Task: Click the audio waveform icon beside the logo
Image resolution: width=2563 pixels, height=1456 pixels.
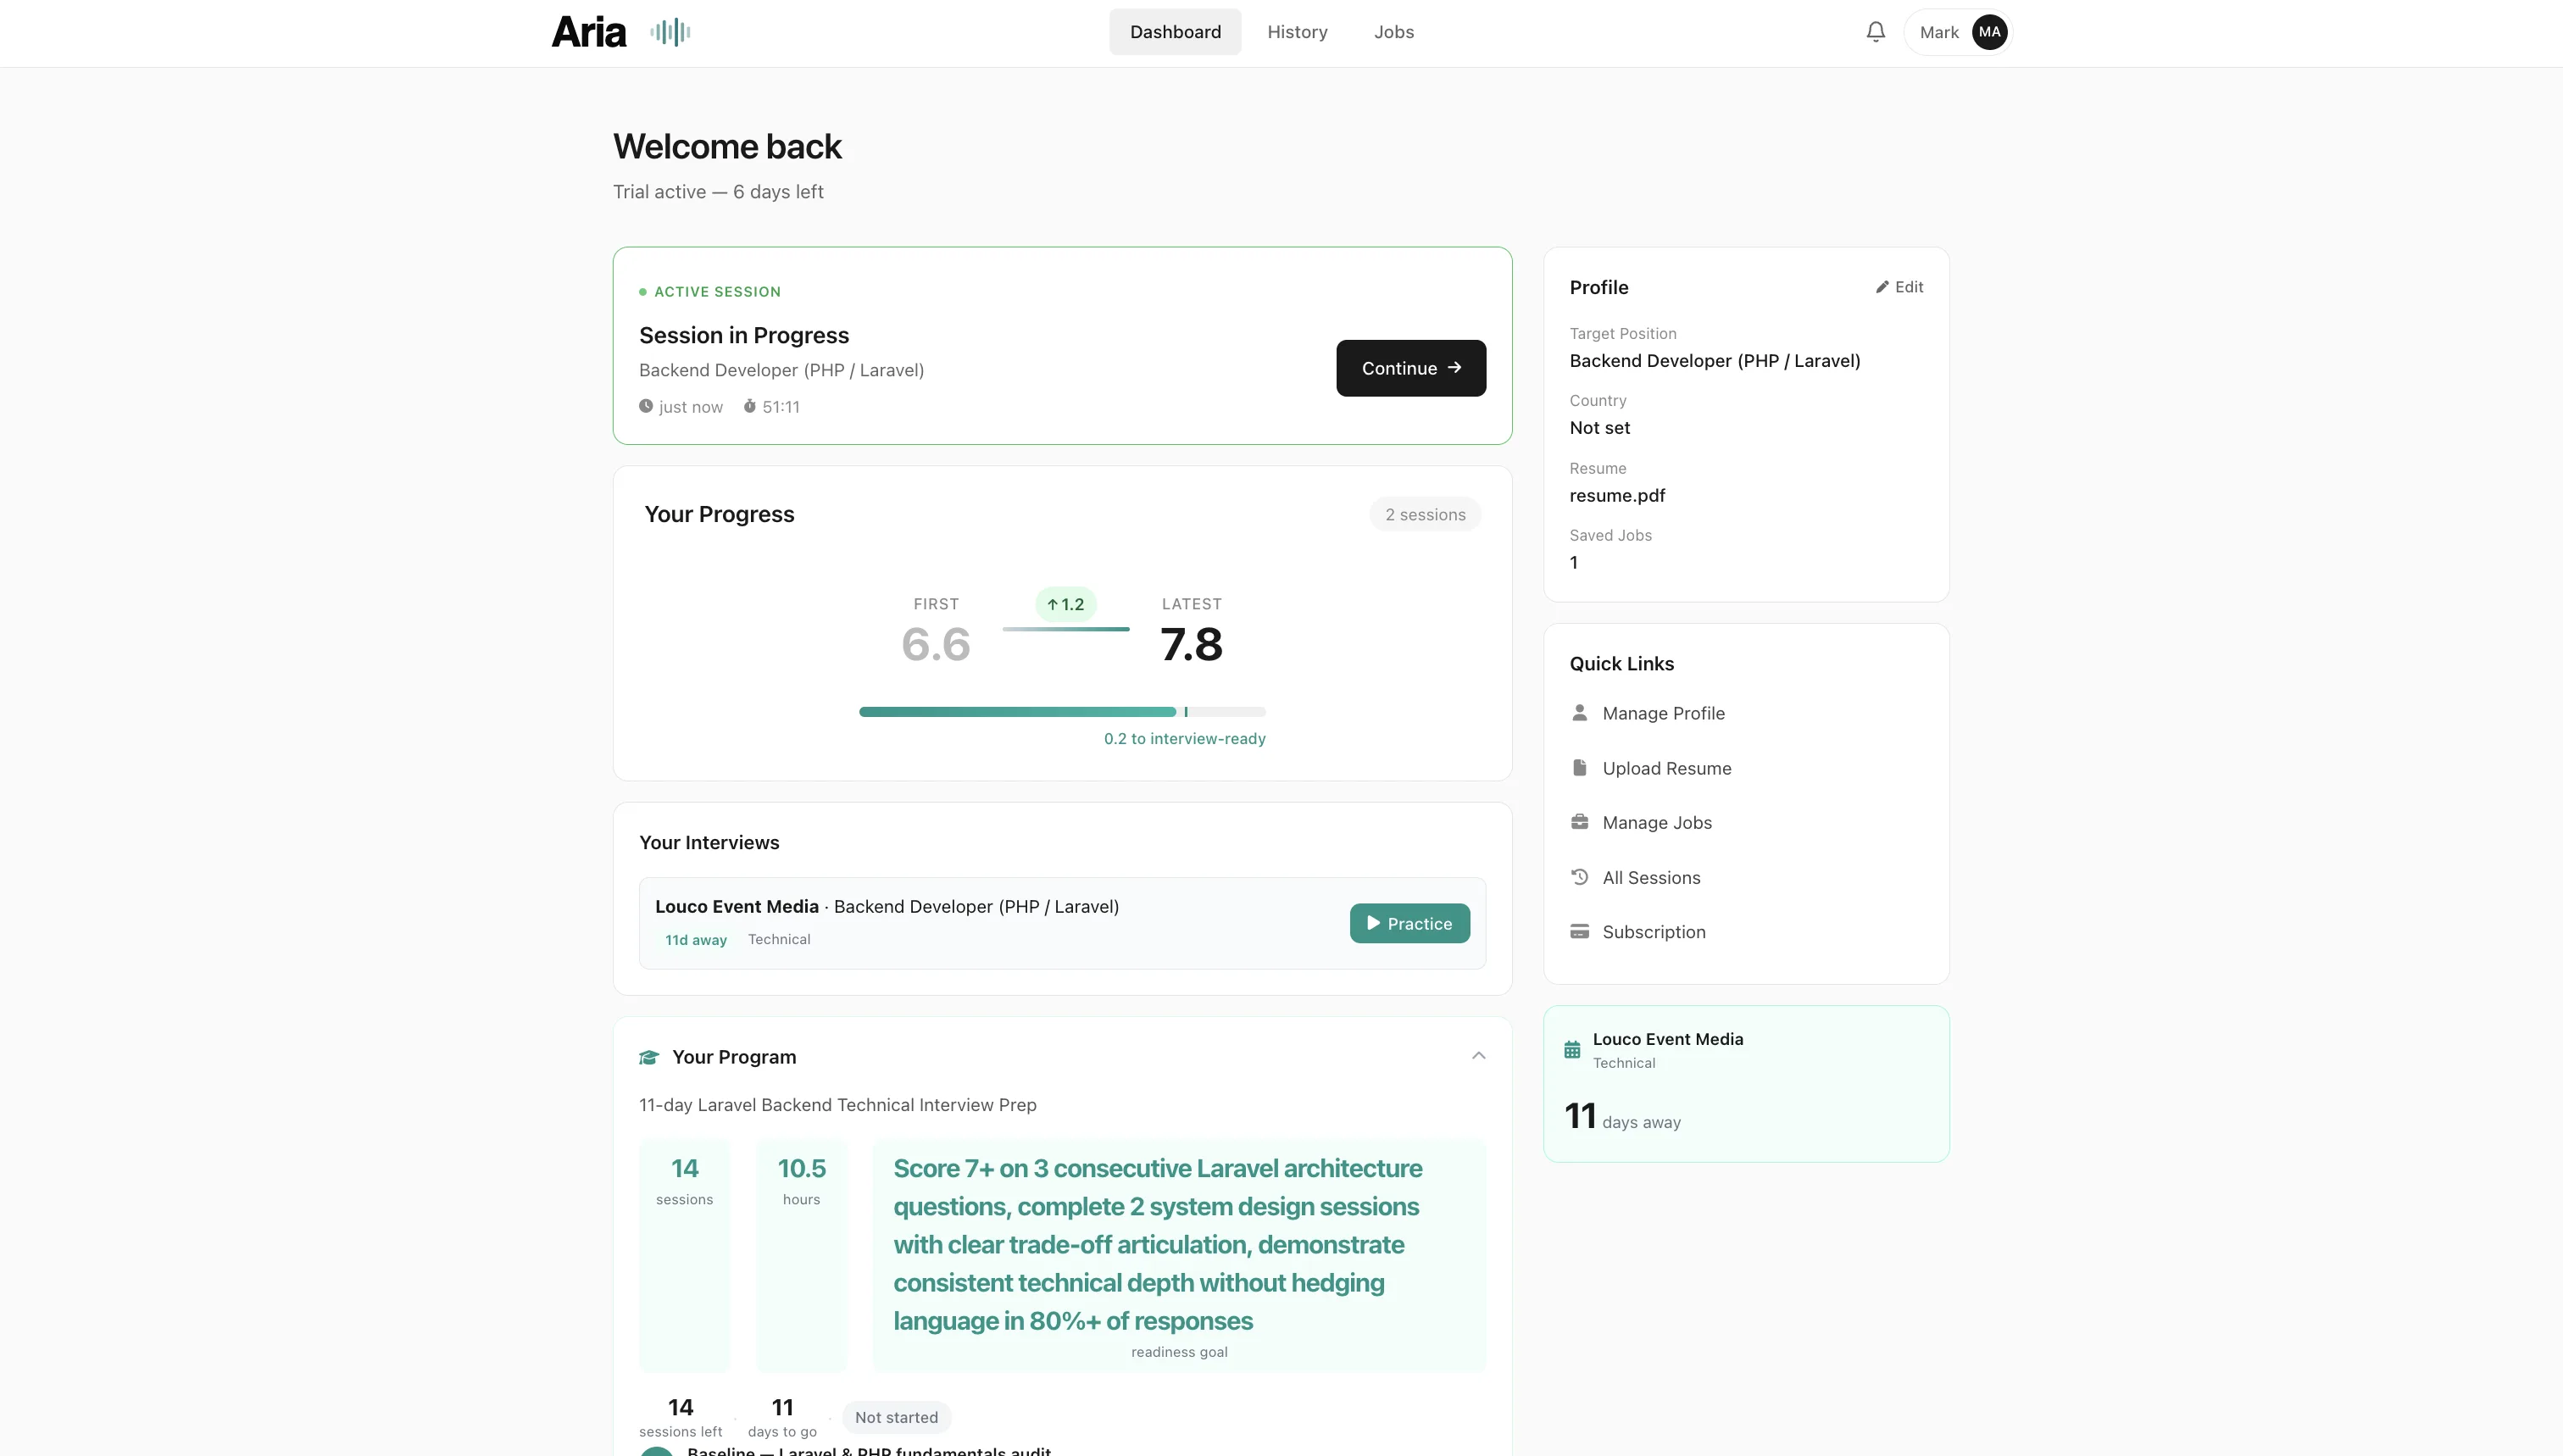Action: (670, 31)
